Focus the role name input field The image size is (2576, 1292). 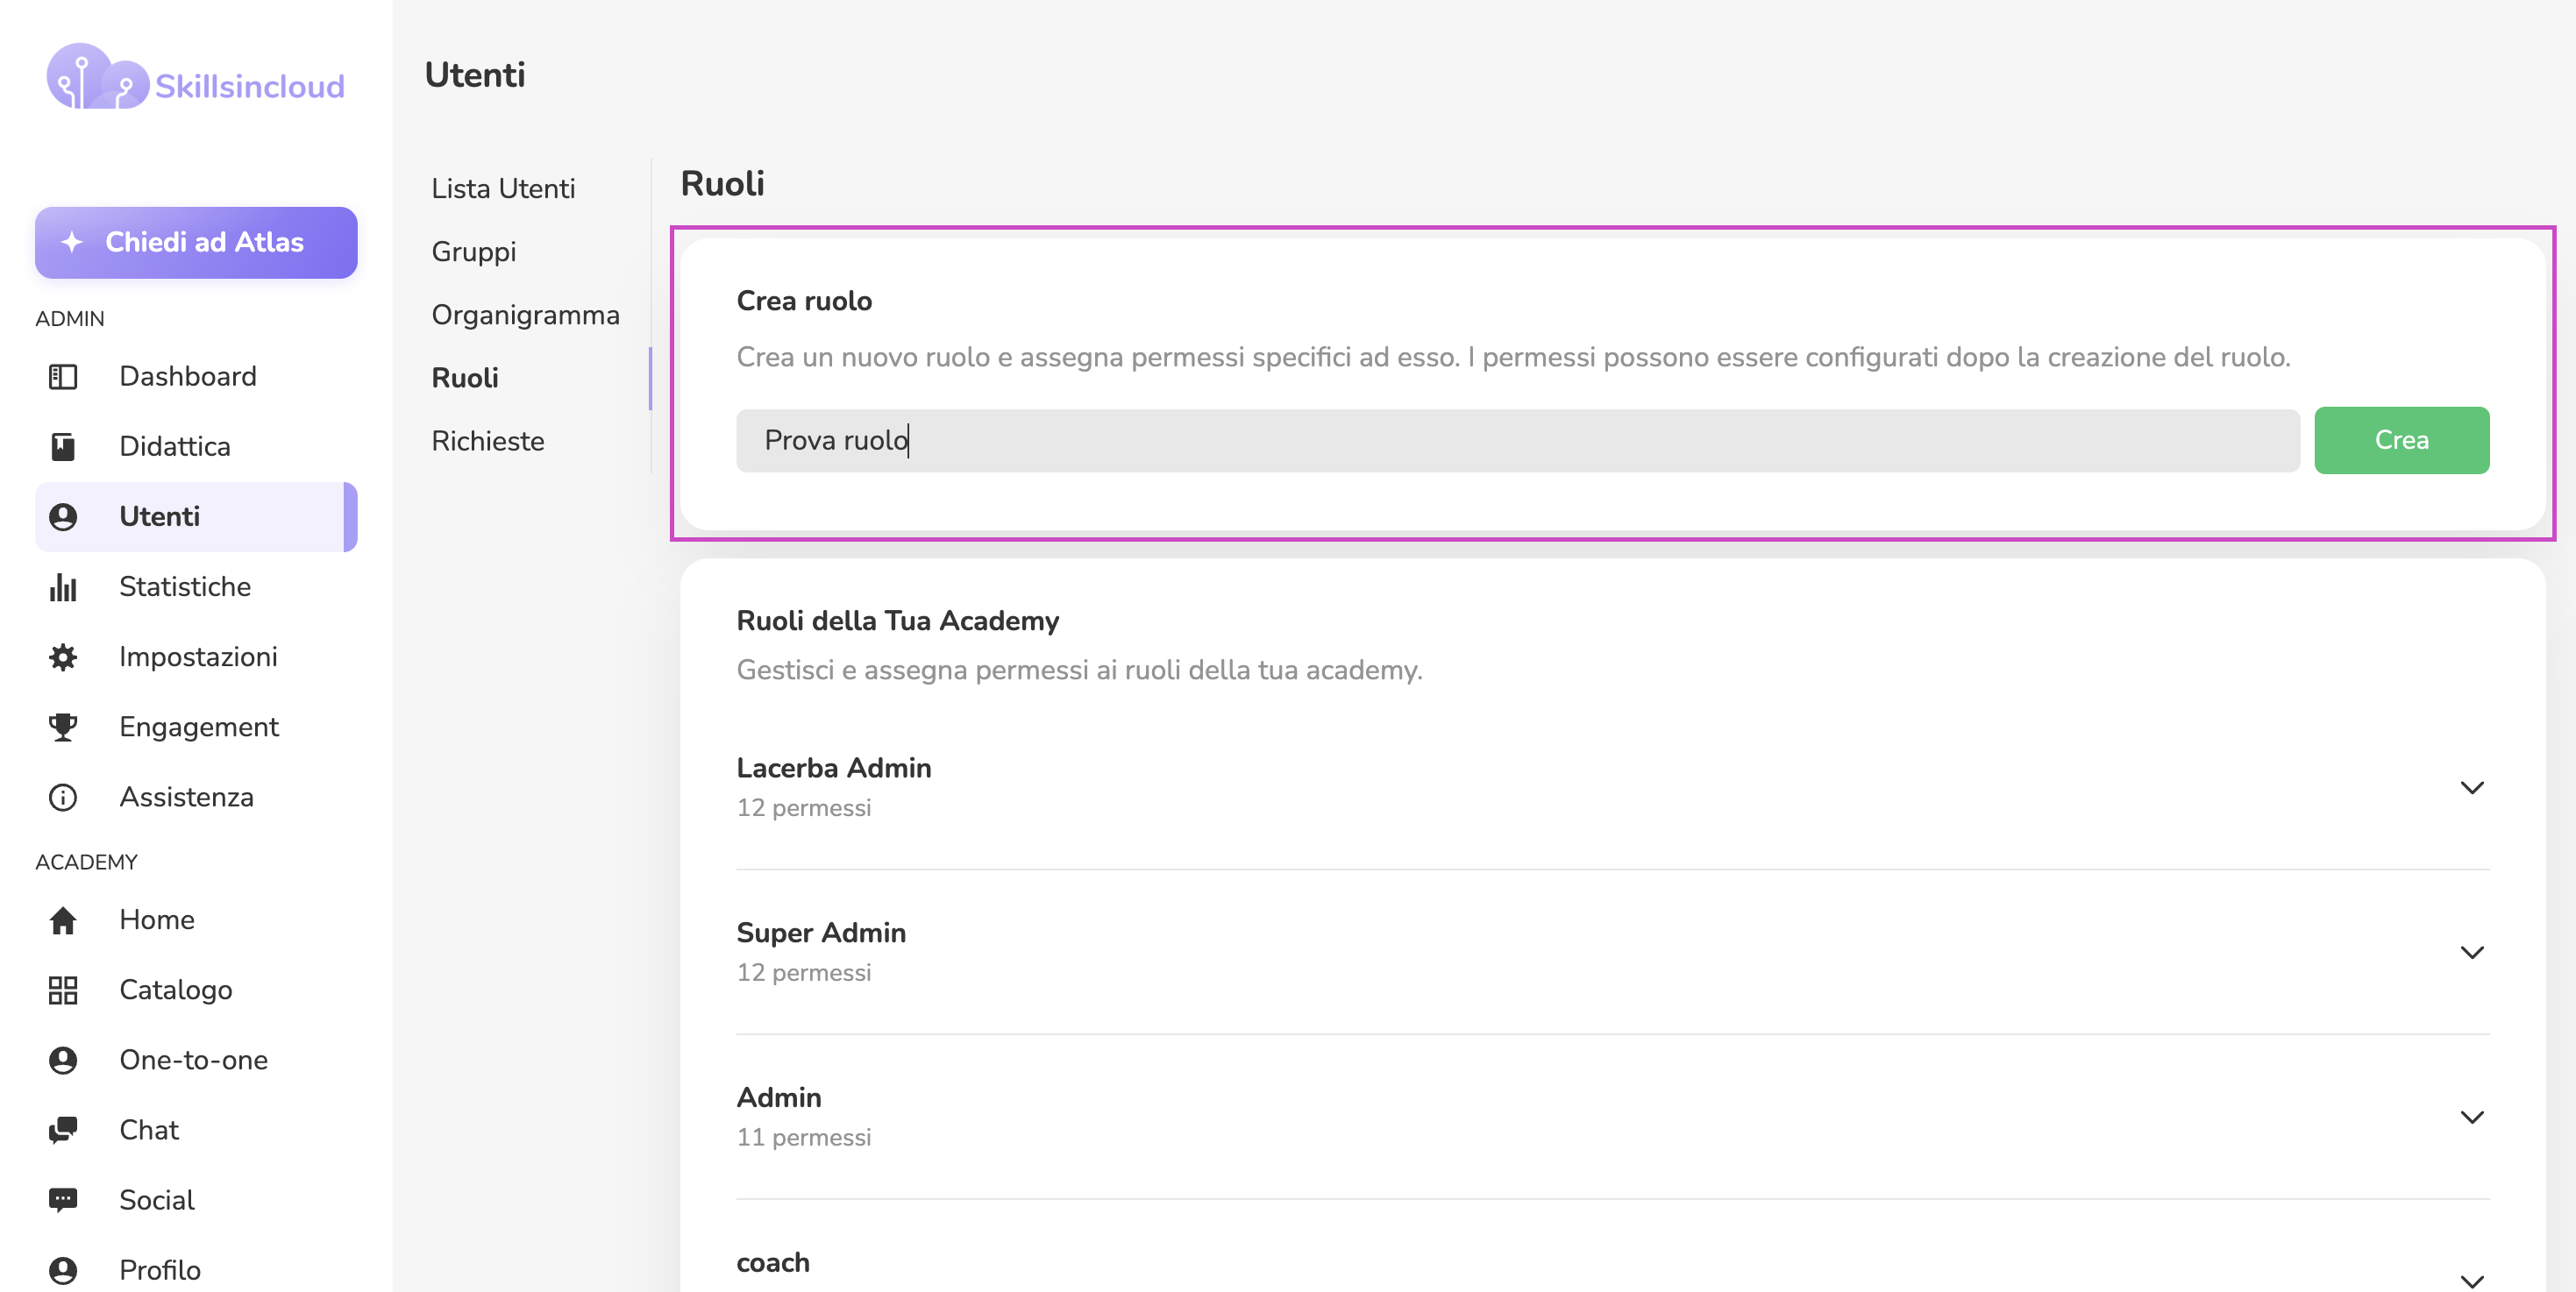[1517, 440]
